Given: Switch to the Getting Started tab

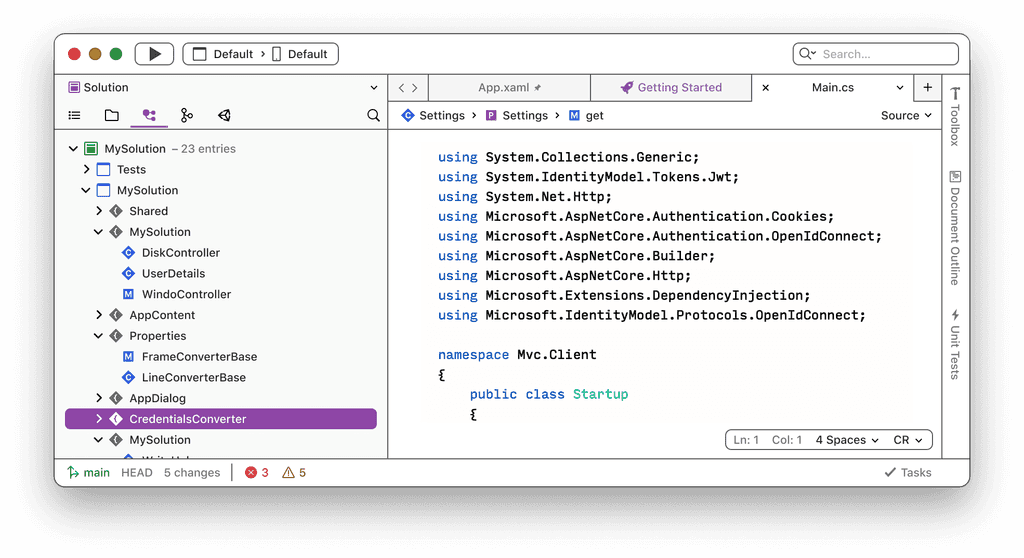Looking at the screenshot, I should tap(671, 88).
